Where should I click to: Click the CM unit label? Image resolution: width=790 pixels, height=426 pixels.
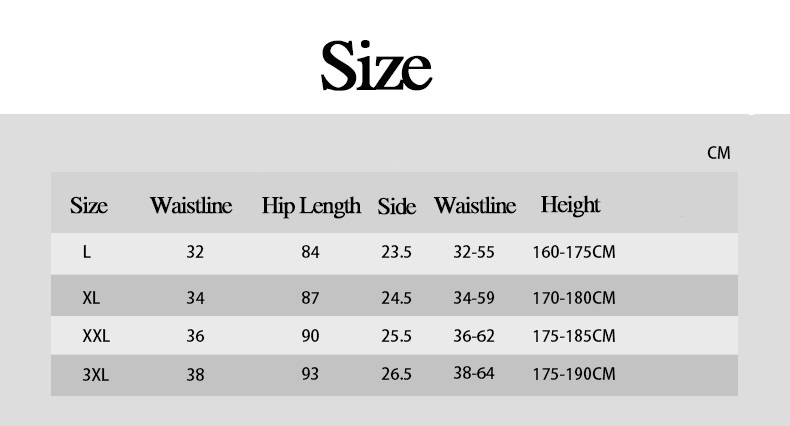[719, 153]
